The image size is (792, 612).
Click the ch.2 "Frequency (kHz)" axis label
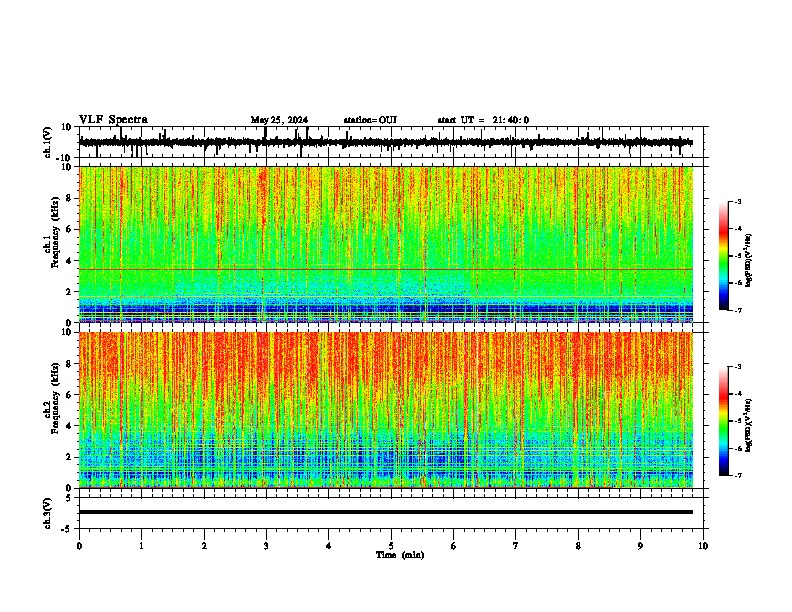click(55, 398)
